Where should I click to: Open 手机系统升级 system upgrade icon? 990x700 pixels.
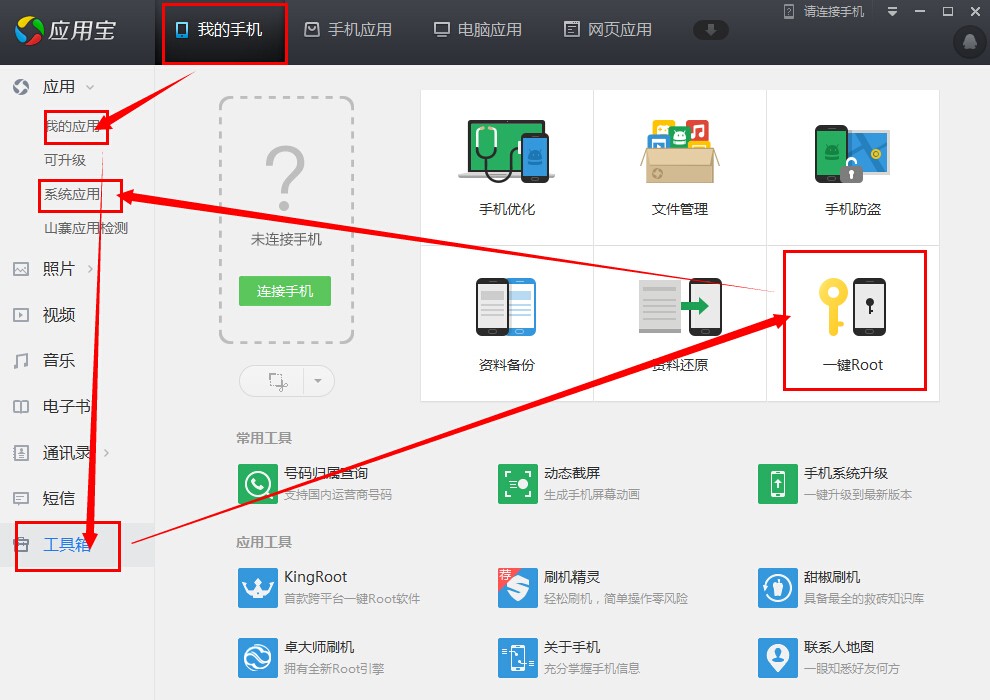click(x=778, y=484)
